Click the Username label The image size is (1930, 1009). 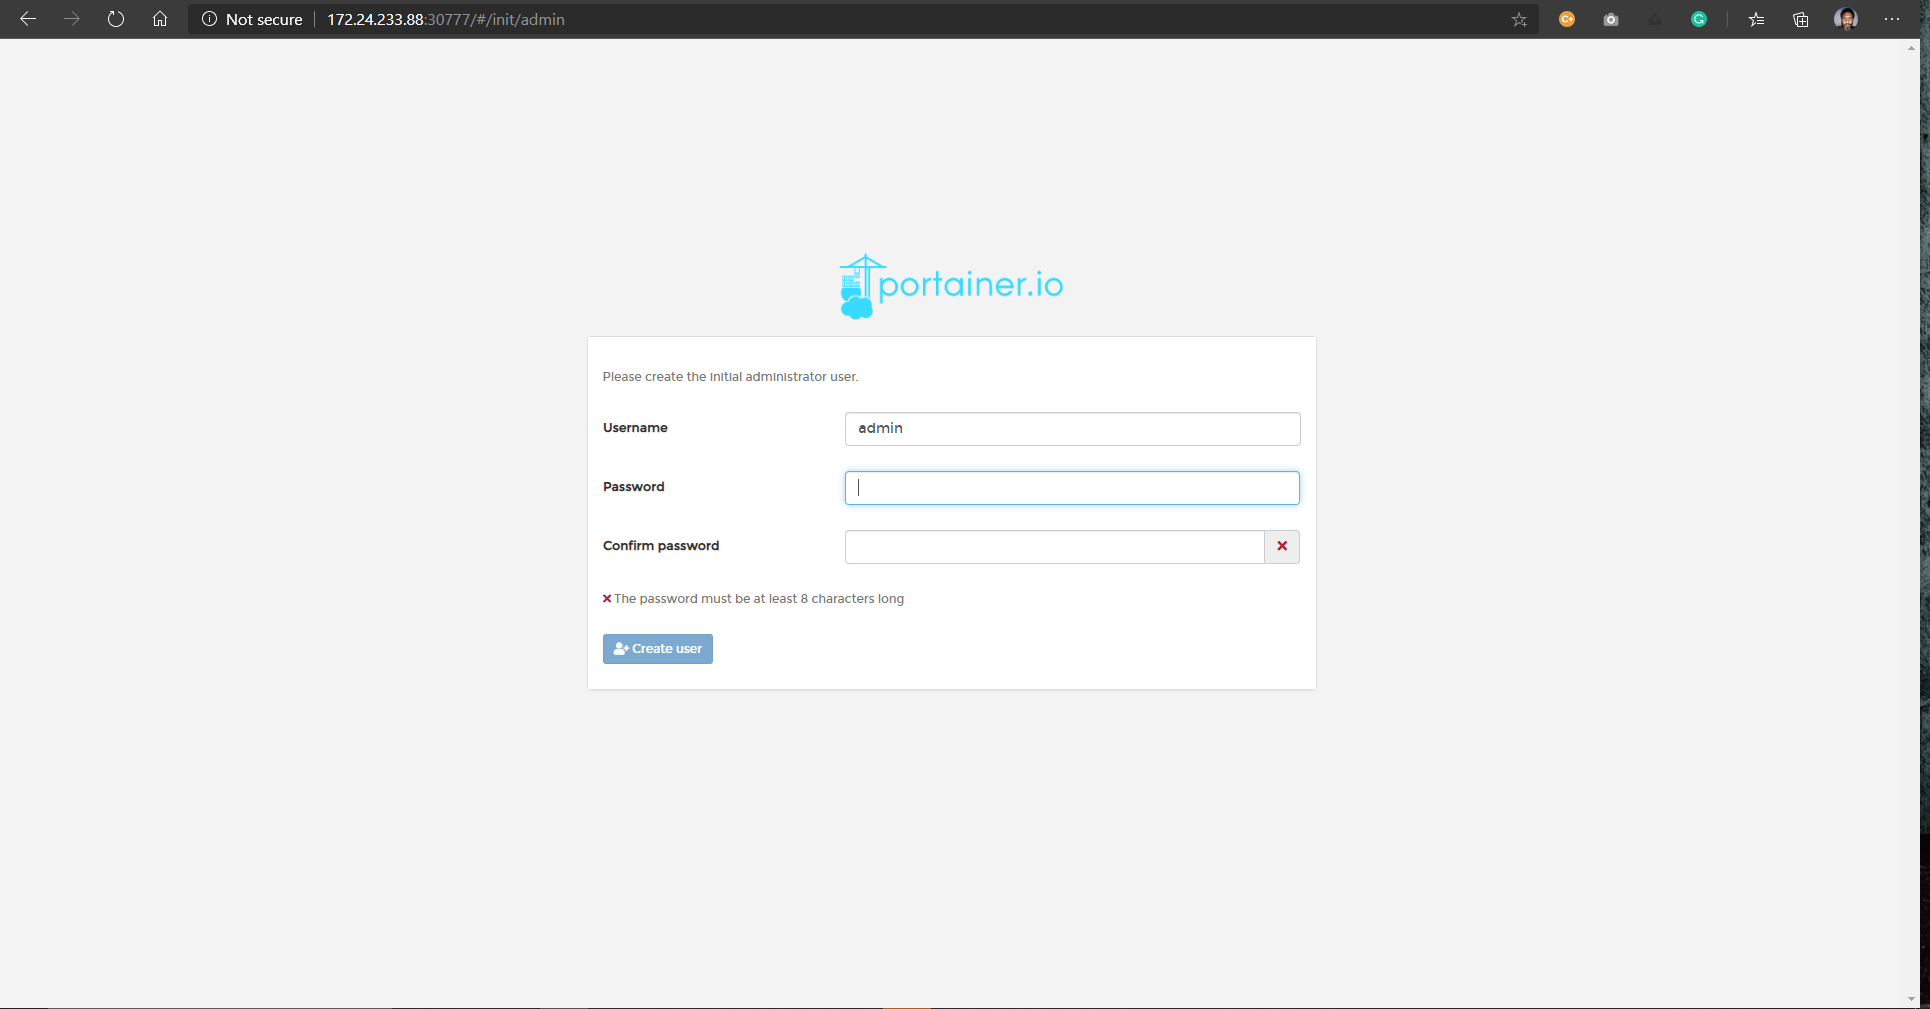(x=635, y=428)
